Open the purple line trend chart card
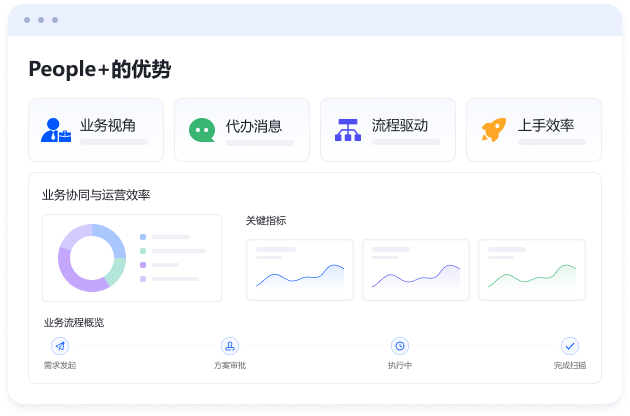 click(x=416, y=270)
